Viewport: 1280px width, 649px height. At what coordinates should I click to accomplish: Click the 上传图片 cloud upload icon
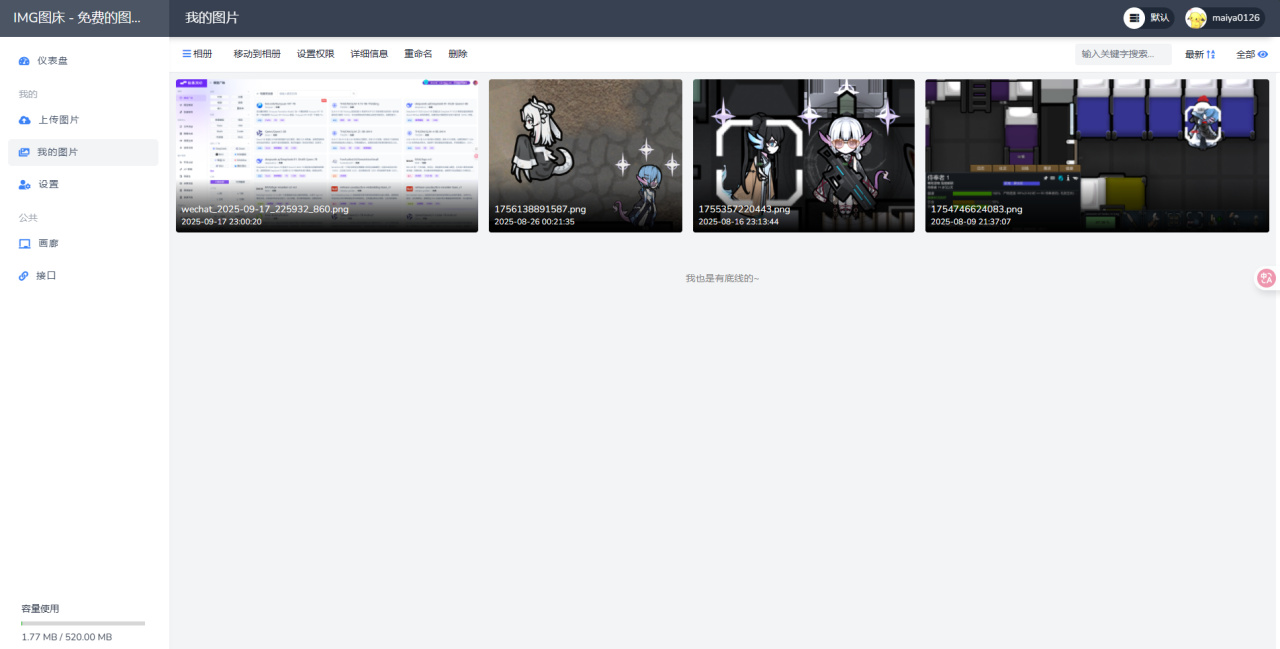coord(25,120)
